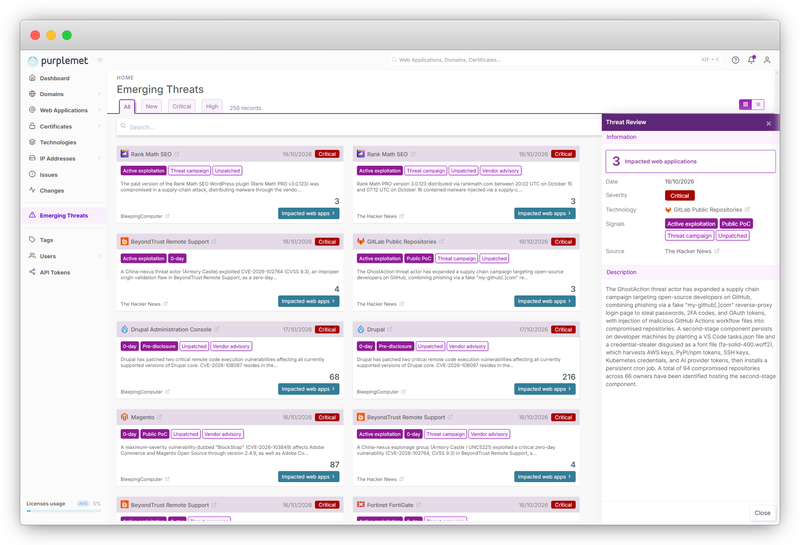
Task: Expand the Domains sidebar item
Action: point(99,94)
